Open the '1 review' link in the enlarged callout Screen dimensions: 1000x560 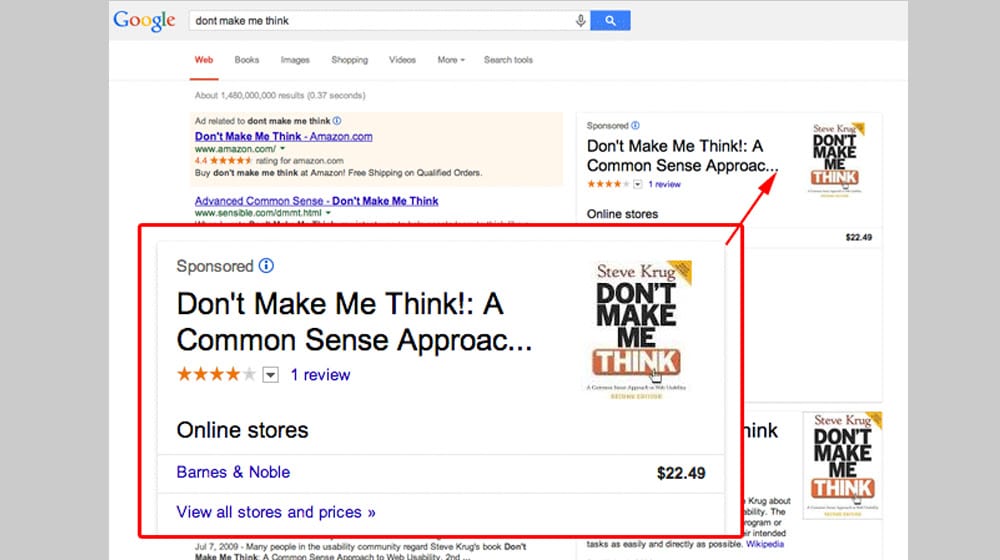[320, 375]
